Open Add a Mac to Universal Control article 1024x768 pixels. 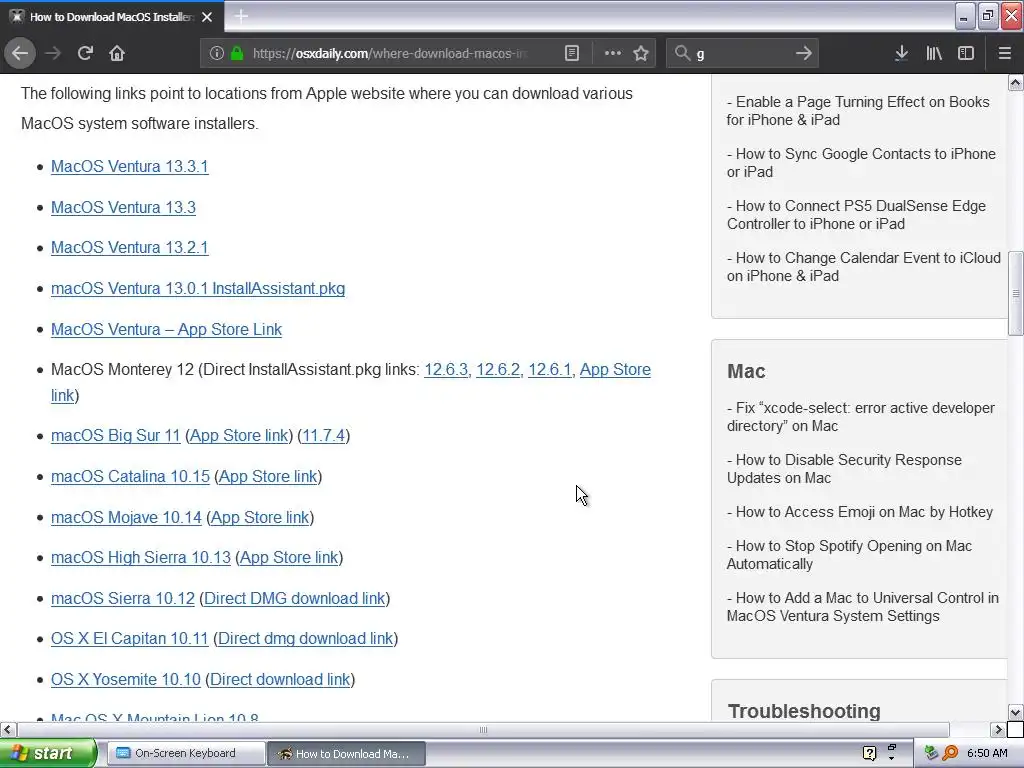click(863, 607)
